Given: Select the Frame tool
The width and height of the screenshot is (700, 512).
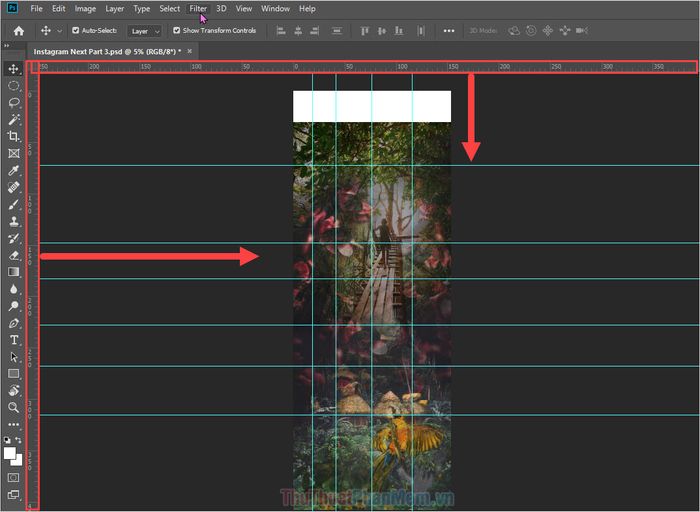Looking at the screenshot, I should [13, 154].
